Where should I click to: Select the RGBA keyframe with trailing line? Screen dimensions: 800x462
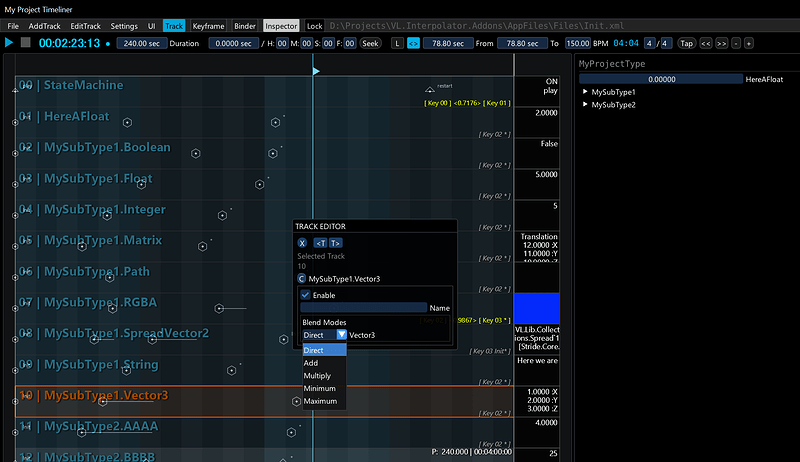[219, 309]
